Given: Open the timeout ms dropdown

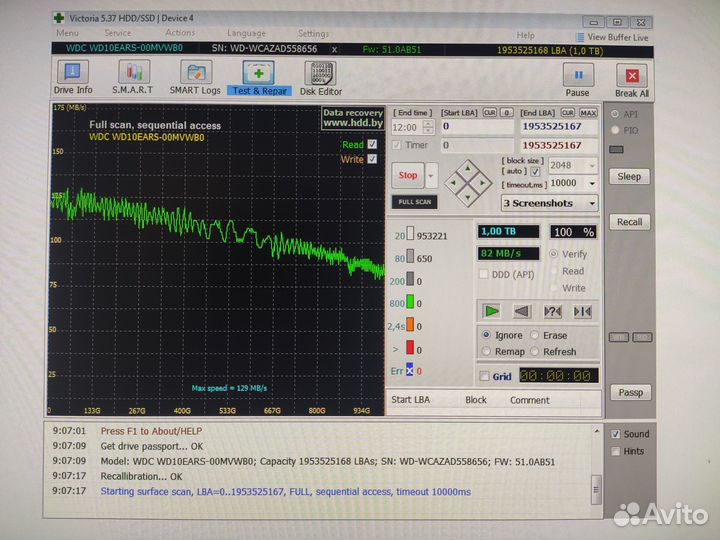Looking at the screenshot, I should (592, 184).
